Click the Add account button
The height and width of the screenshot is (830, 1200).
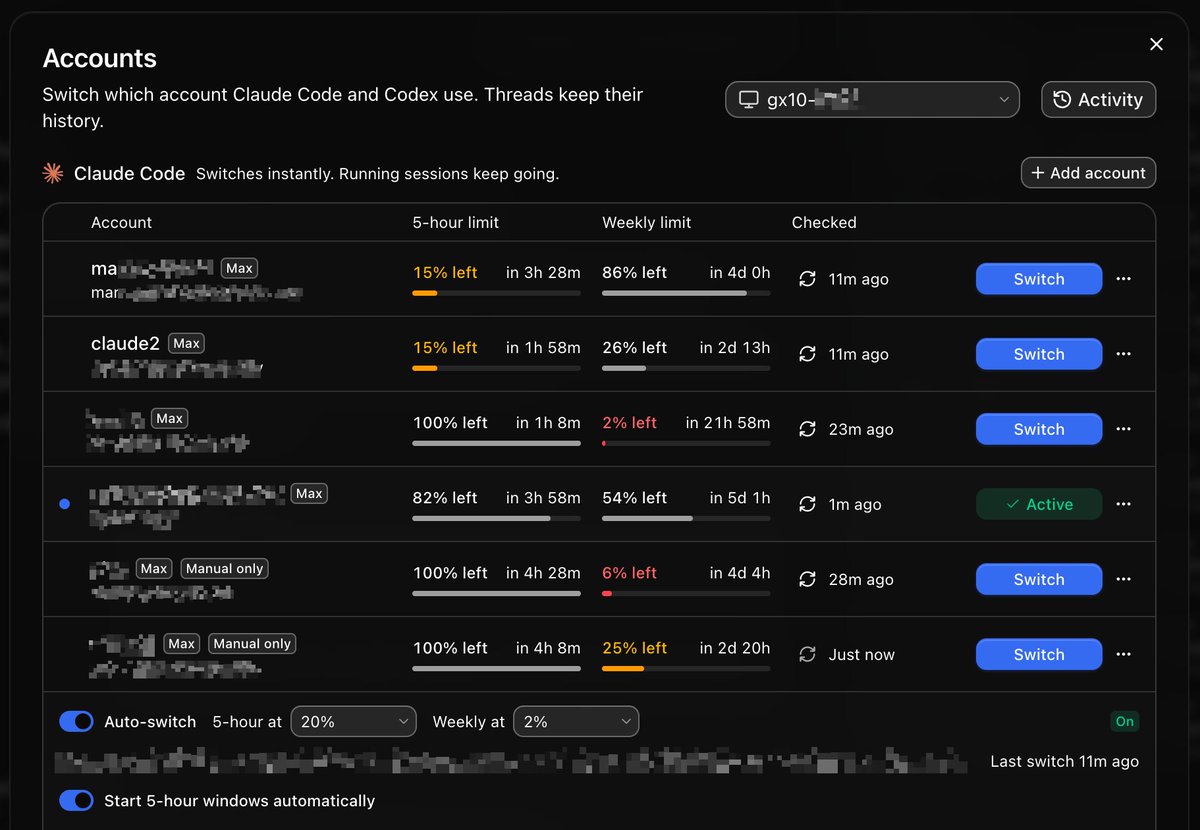(x=1088, y=173)
